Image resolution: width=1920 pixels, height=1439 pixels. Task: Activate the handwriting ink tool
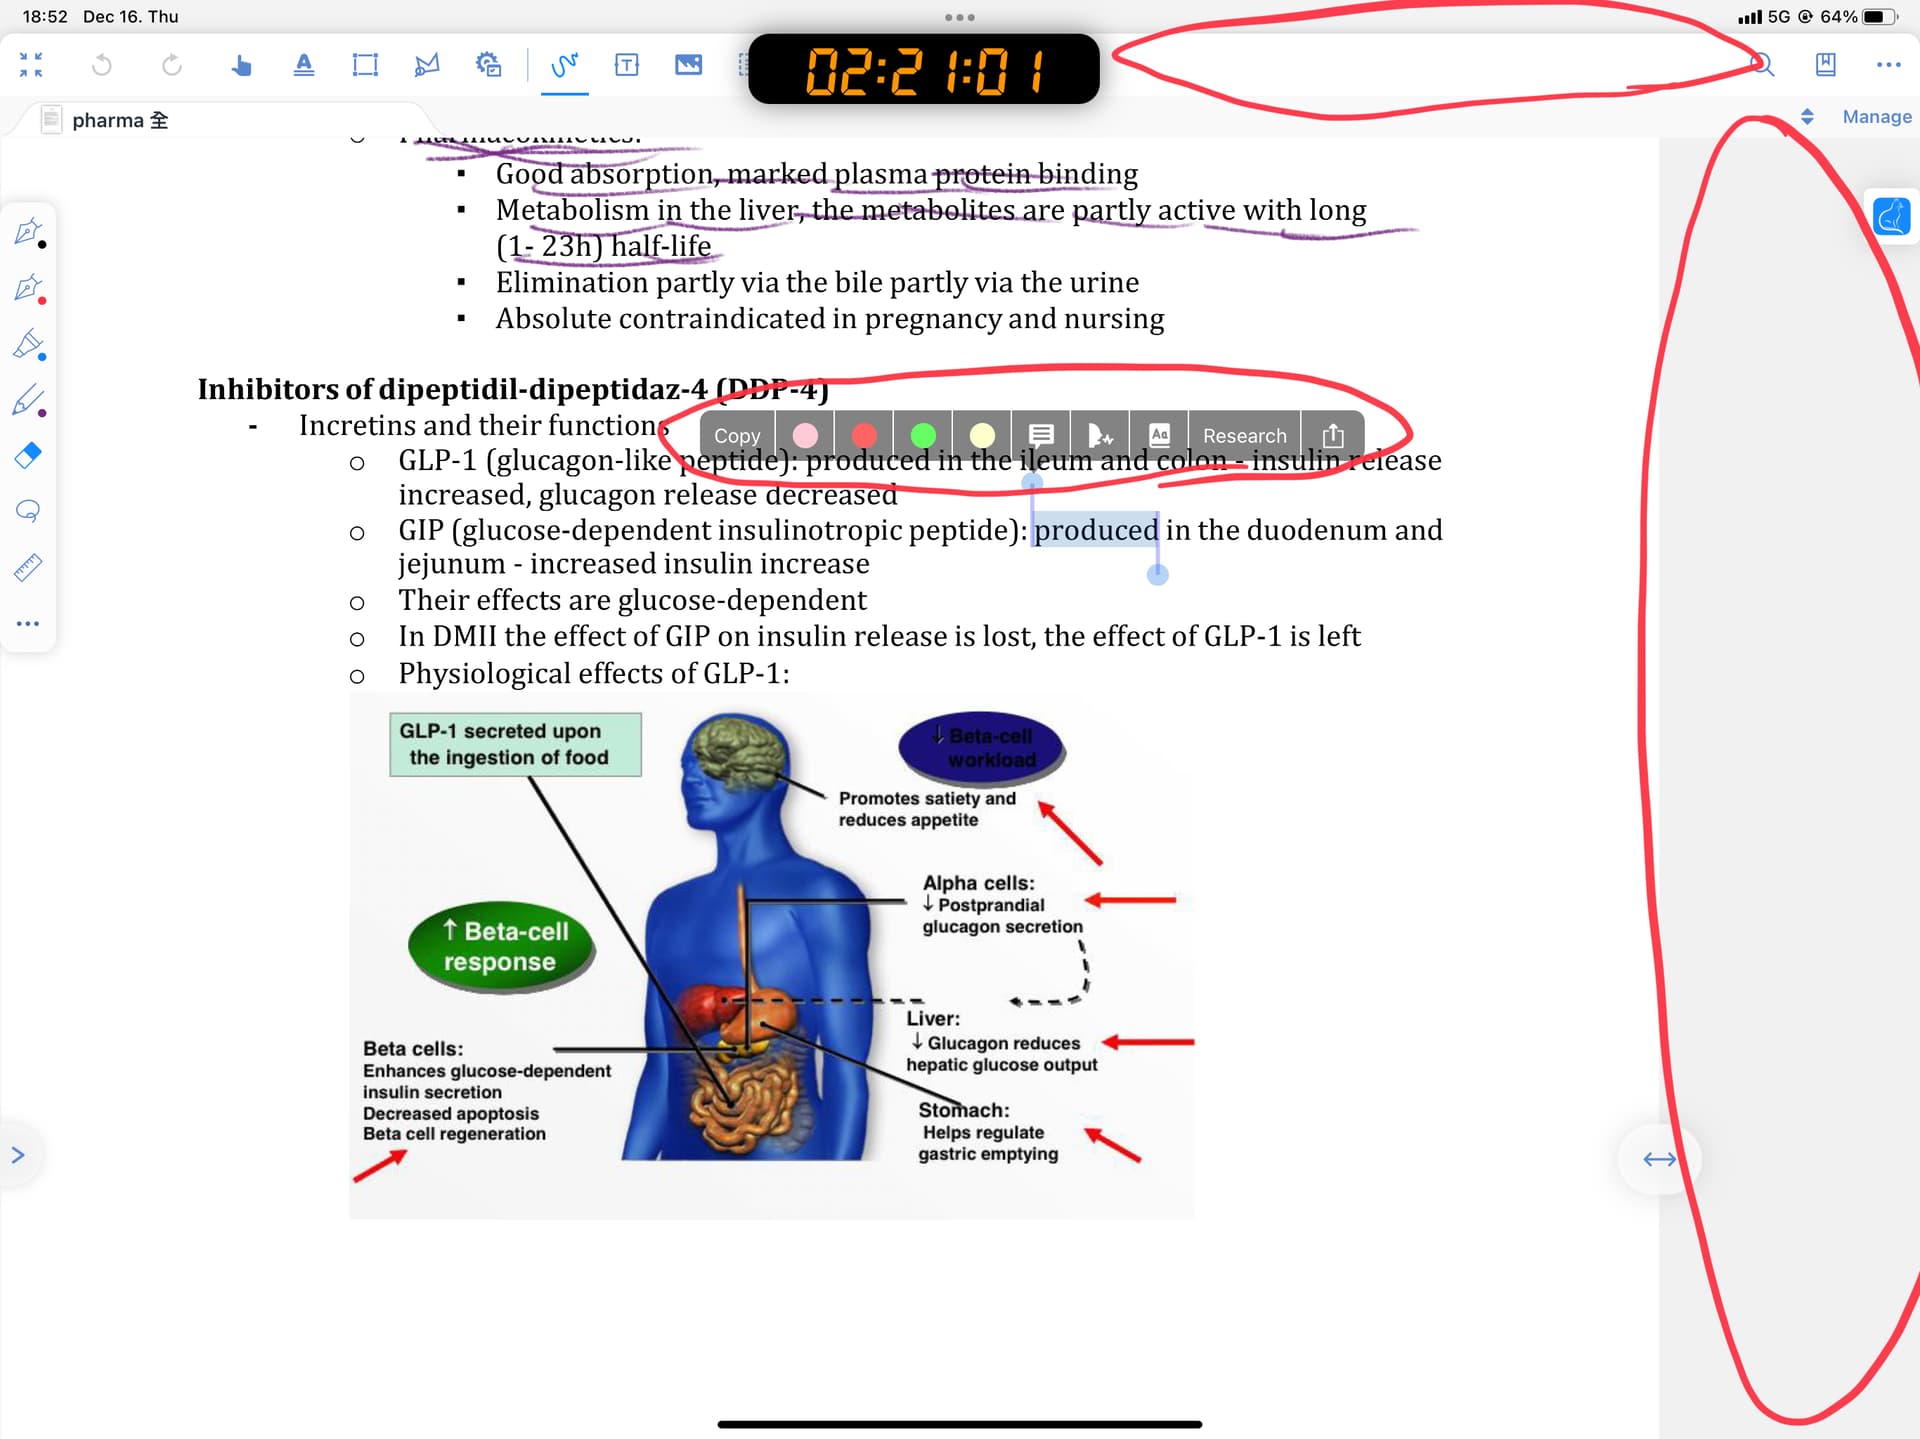point(565,65)
